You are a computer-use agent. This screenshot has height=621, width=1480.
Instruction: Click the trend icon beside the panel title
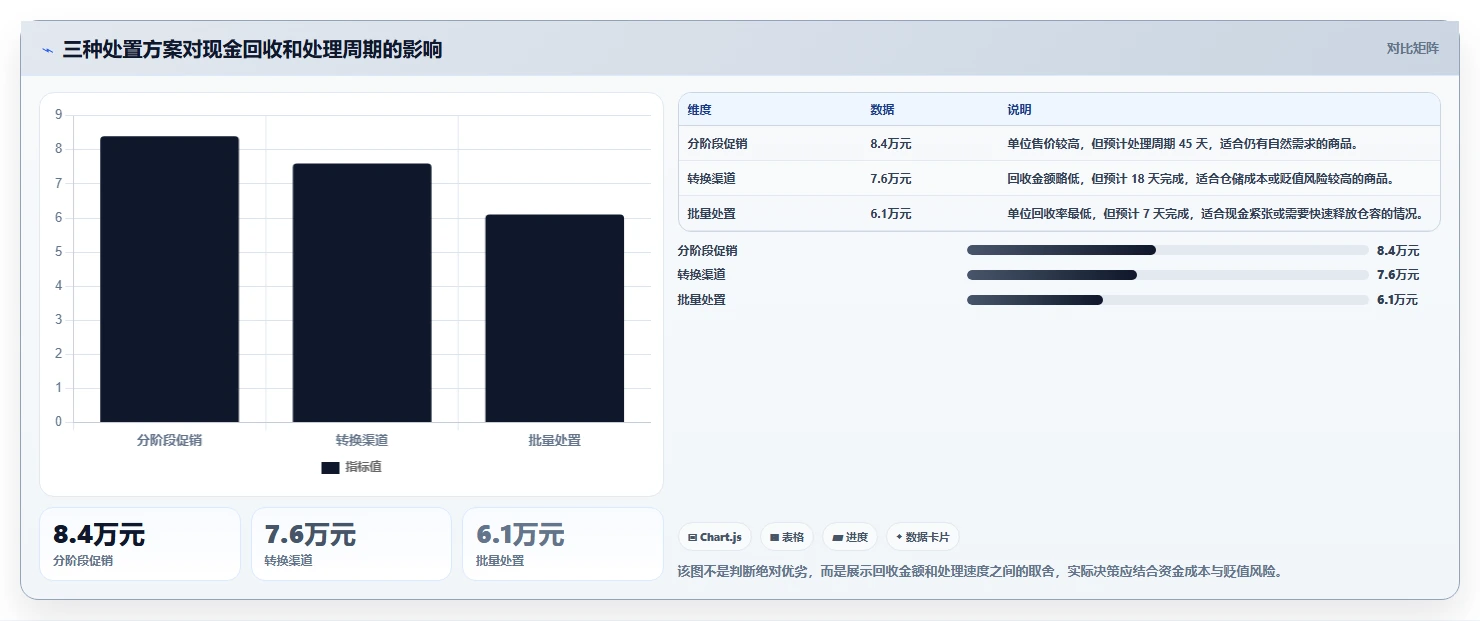coord(47,51)
